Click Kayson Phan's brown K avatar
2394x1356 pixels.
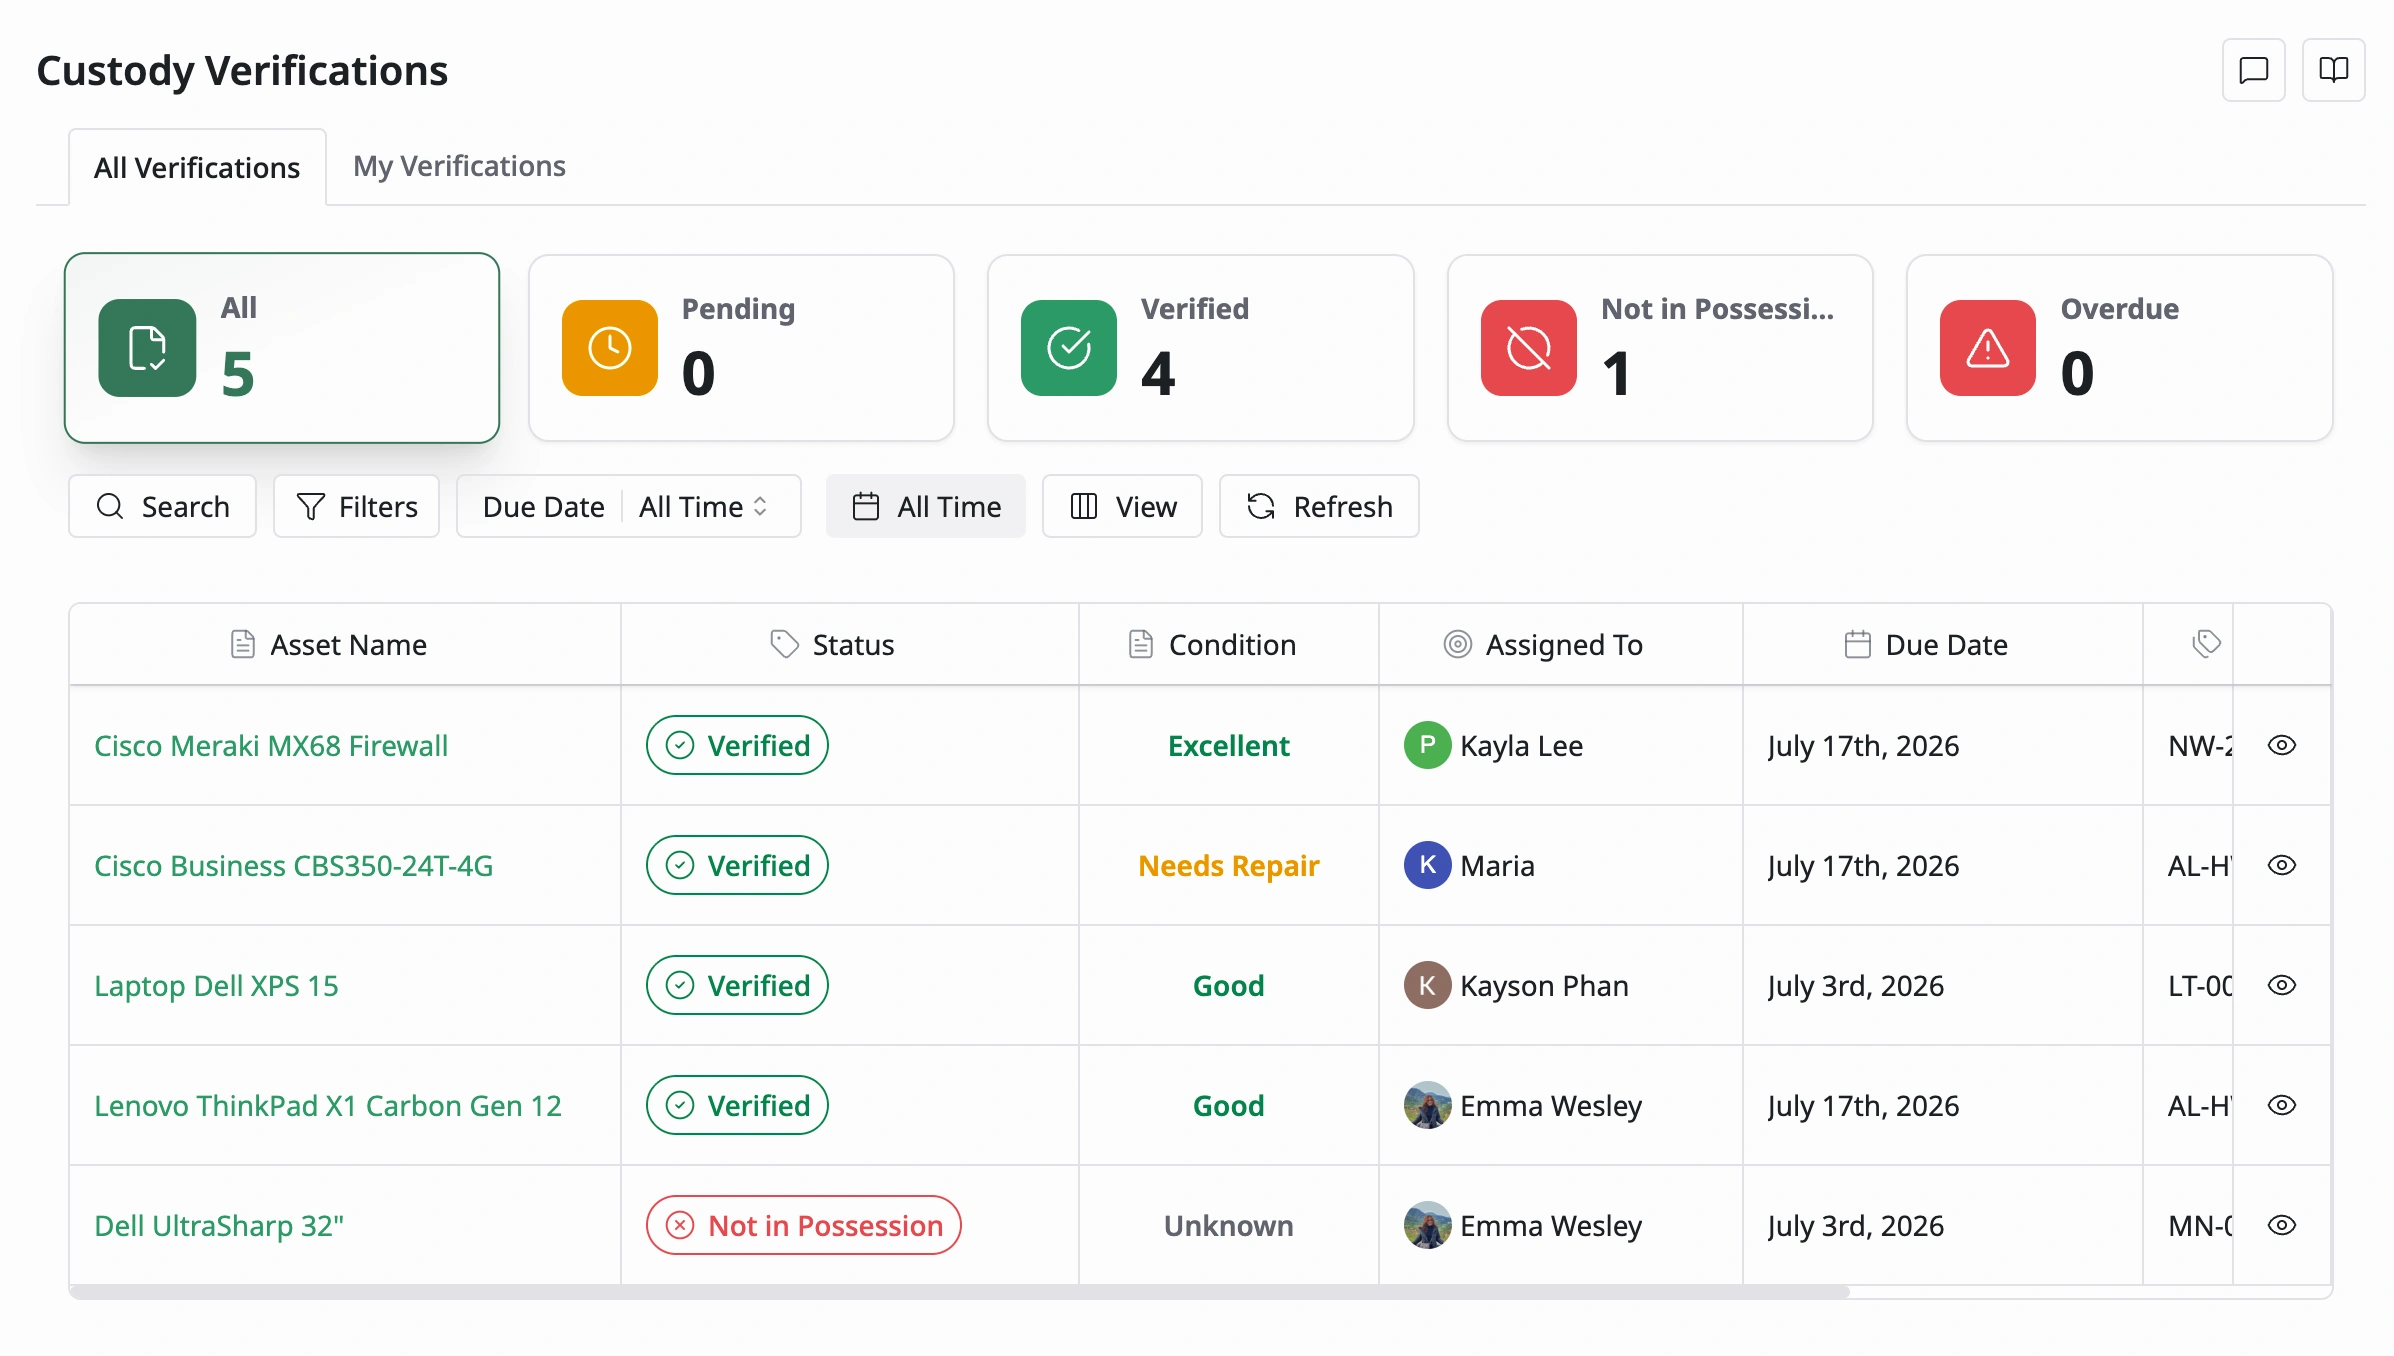click(x=1427, y=985)
